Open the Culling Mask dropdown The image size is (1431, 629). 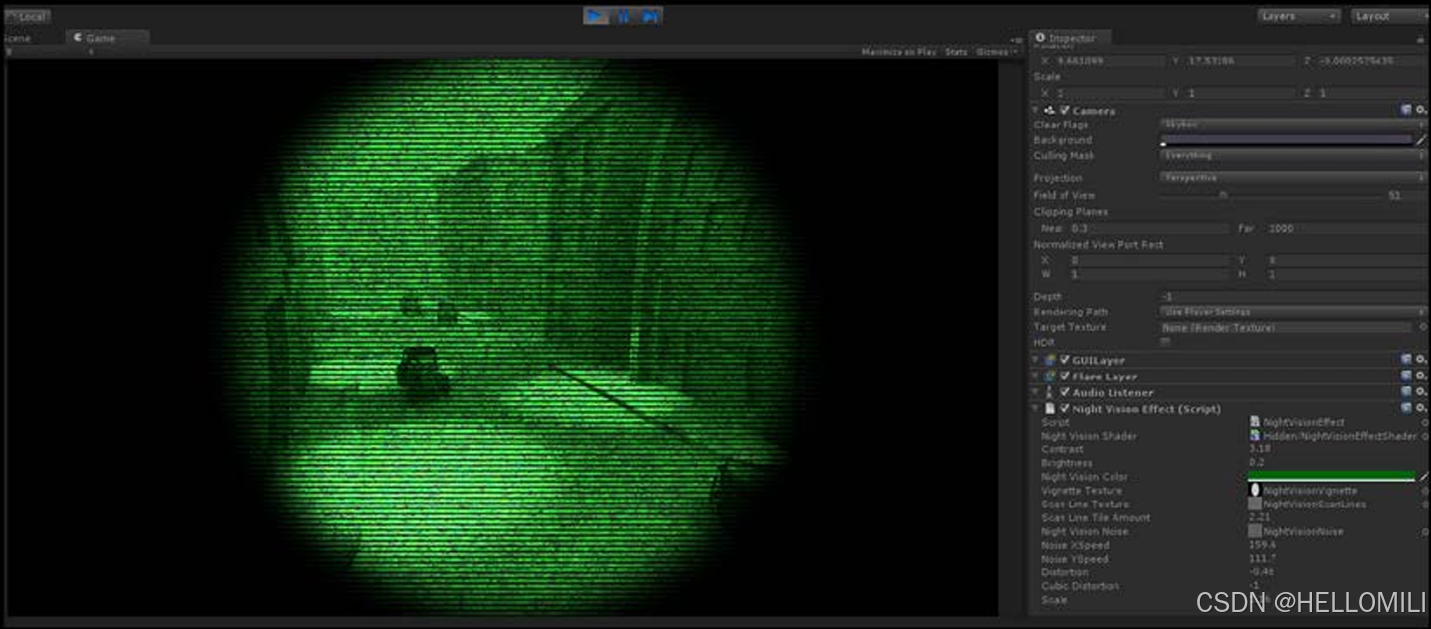(1294, 156)
